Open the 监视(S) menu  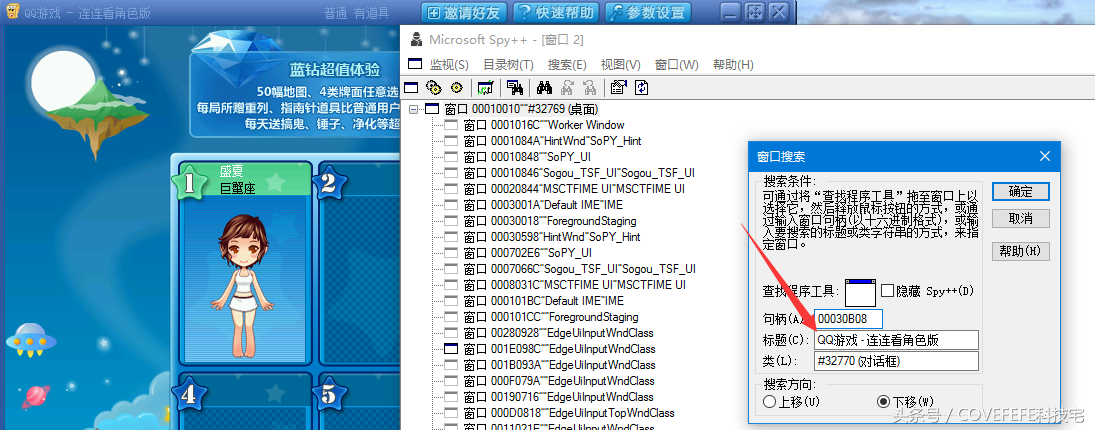[x=449, y=65]
